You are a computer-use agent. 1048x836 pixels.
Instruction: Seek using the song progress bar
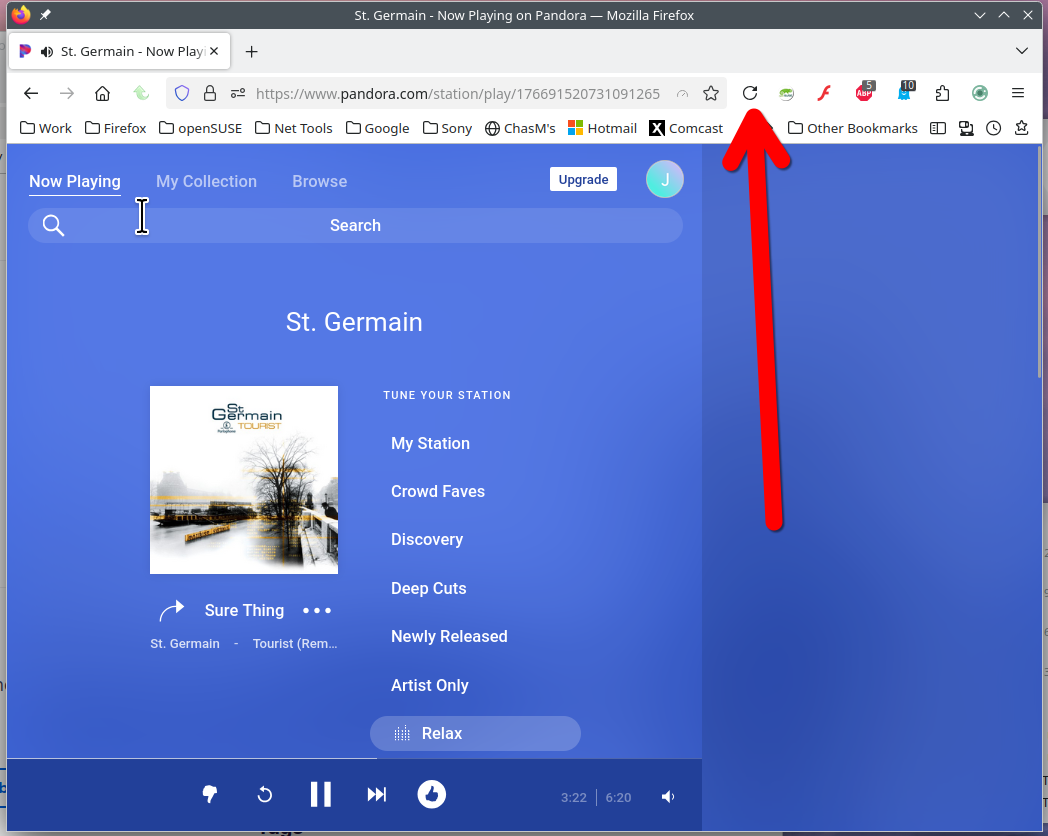pyautogui.click(x=354, y=759)
